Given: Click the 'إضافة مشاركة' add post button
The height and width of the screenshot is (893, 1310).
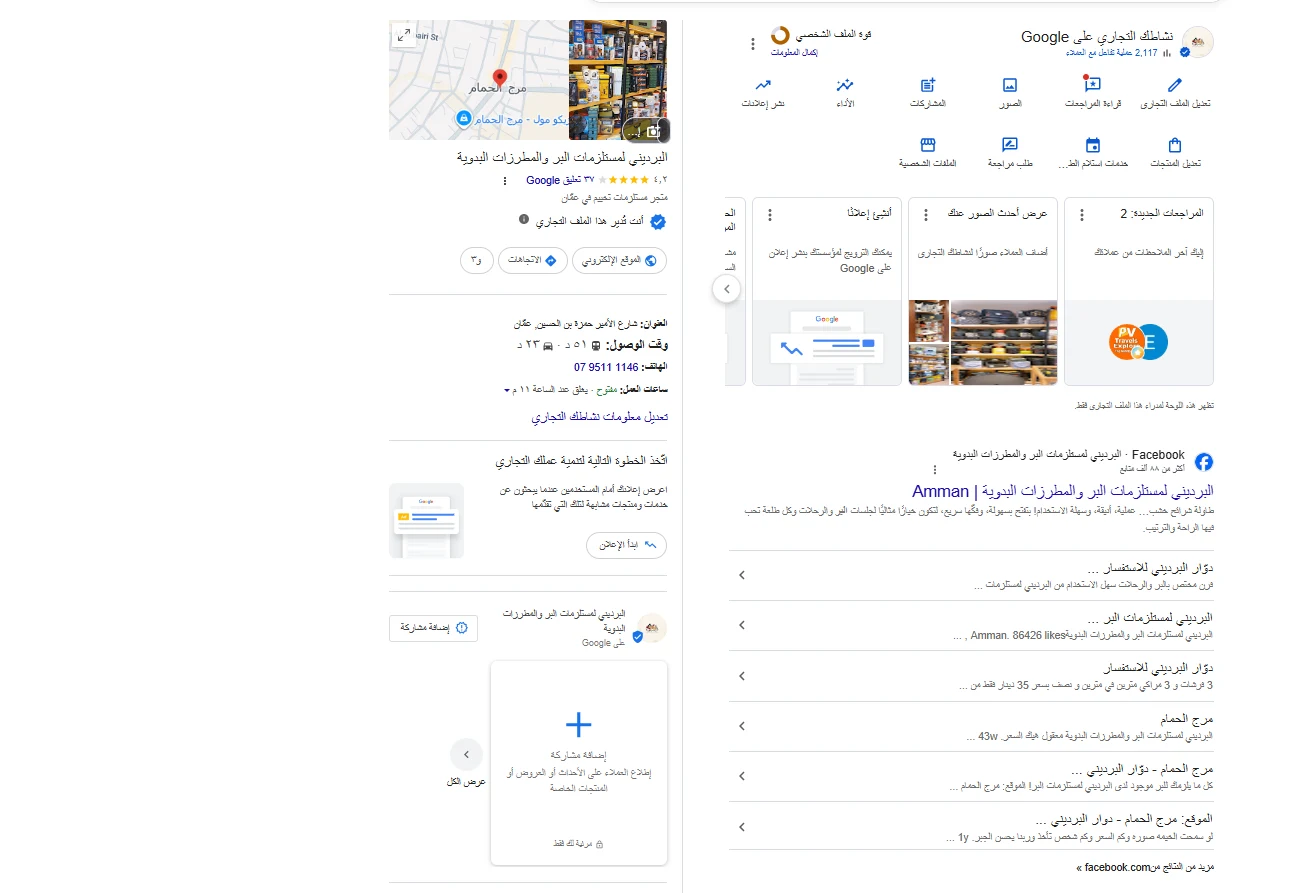Looking at the screenshot, I should point(433,628).
